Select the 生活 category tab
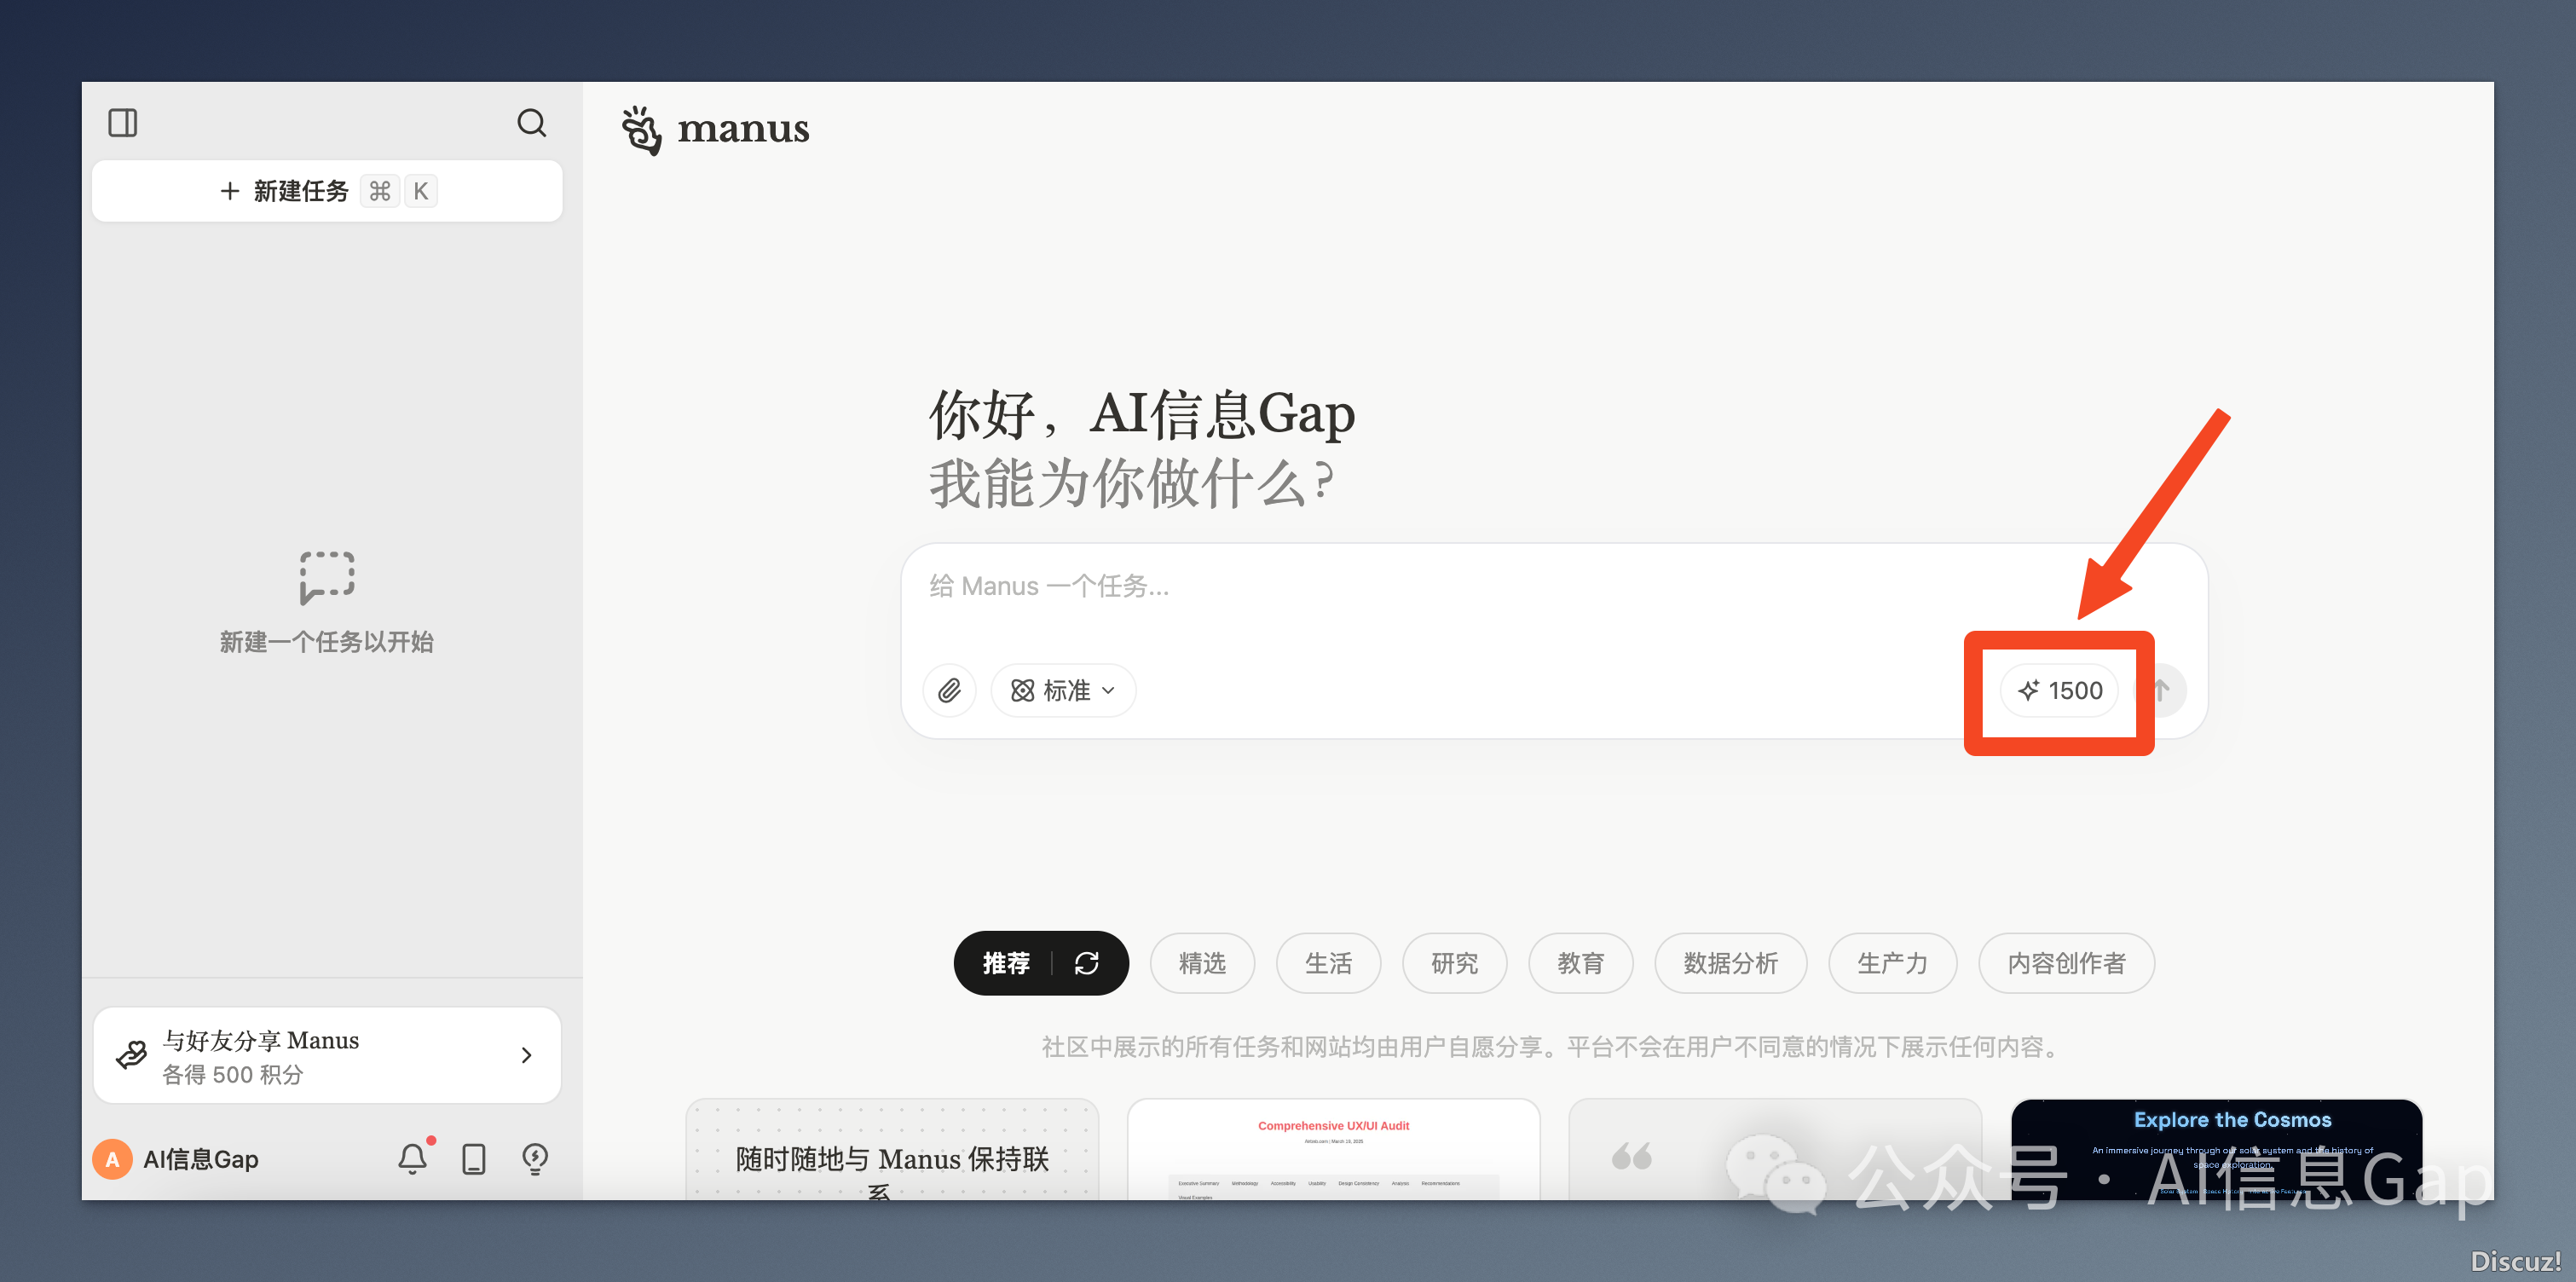The height and width of the screenshot is (1282, 2576). tap(1328, 963)
